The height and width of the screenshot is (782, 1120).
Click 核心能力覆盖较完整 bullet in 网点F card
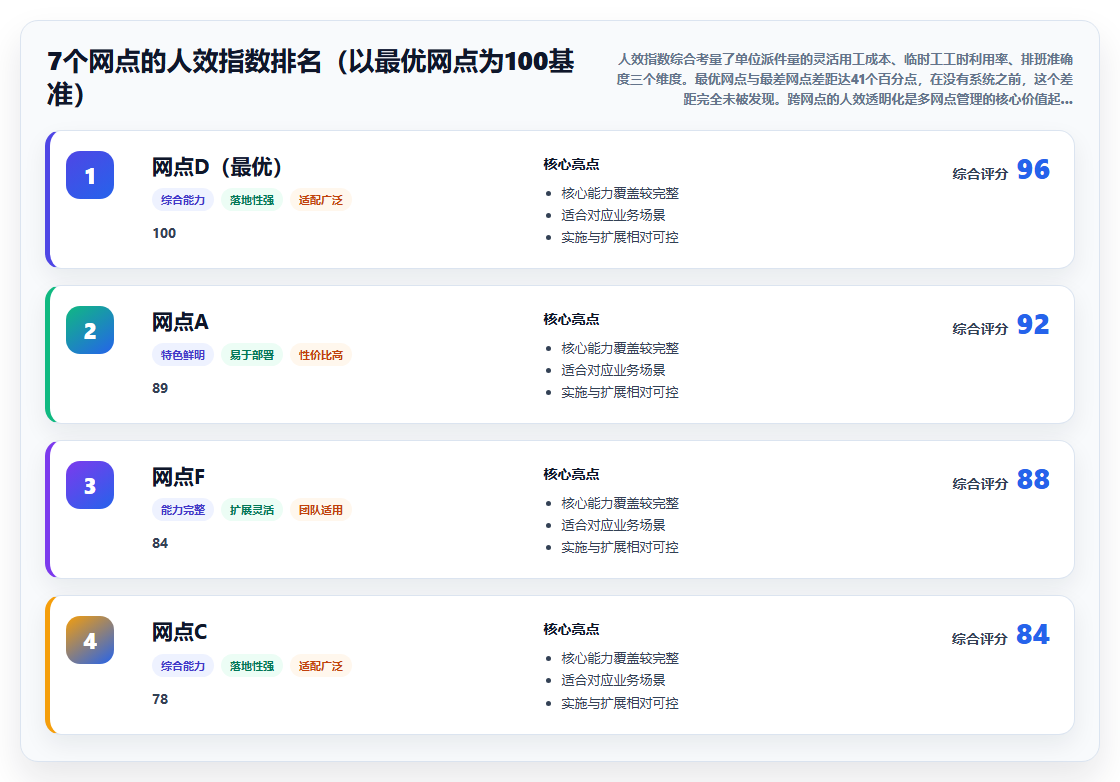[x=620, y=503]
